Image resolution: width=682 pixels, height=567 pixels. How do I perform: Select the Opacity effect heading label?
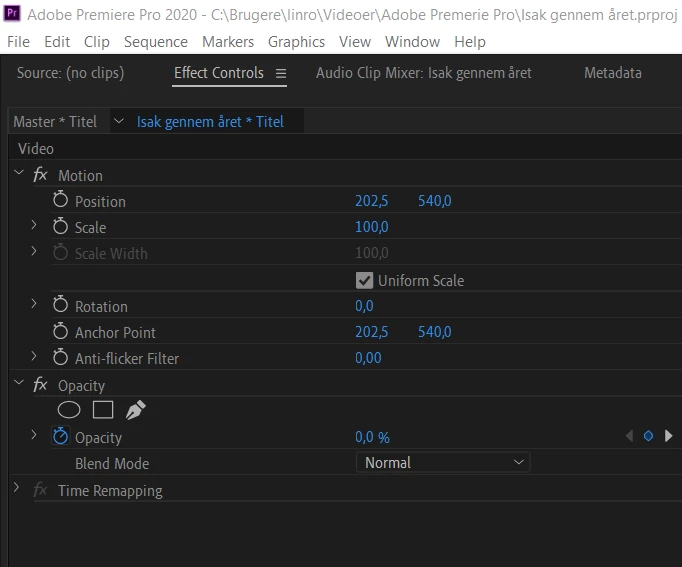81,386
